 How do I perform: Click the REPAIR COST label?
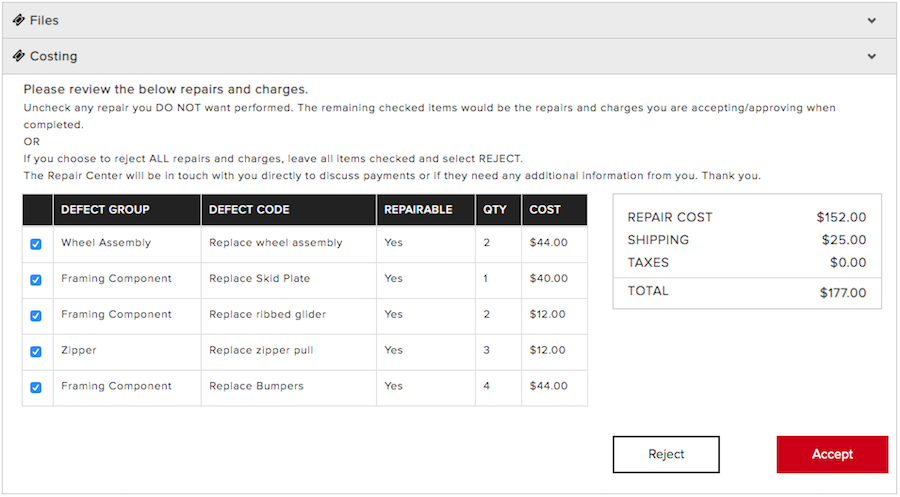point(669,217)
